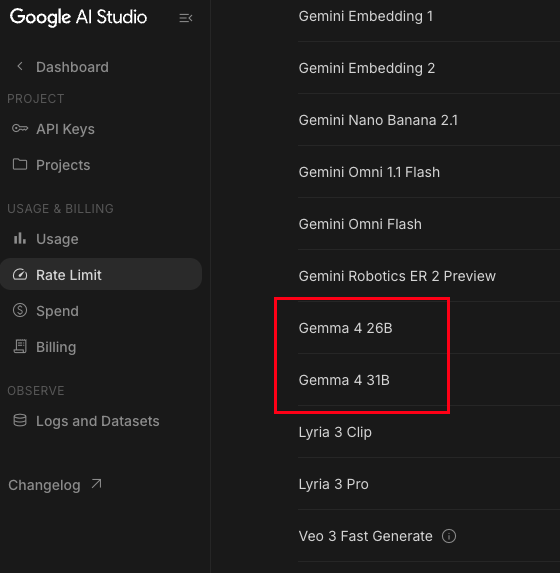
Task: Select Gemini Nano Banana 2.1 row
Action: [x=429, y=120]
